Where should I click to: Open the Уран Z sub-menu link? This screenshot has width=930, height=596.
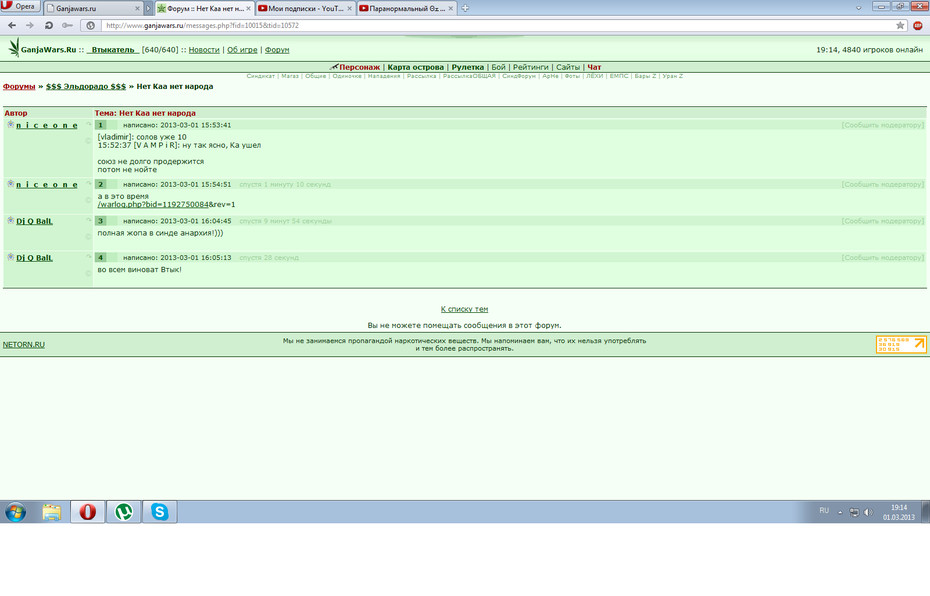click(673, 76)
